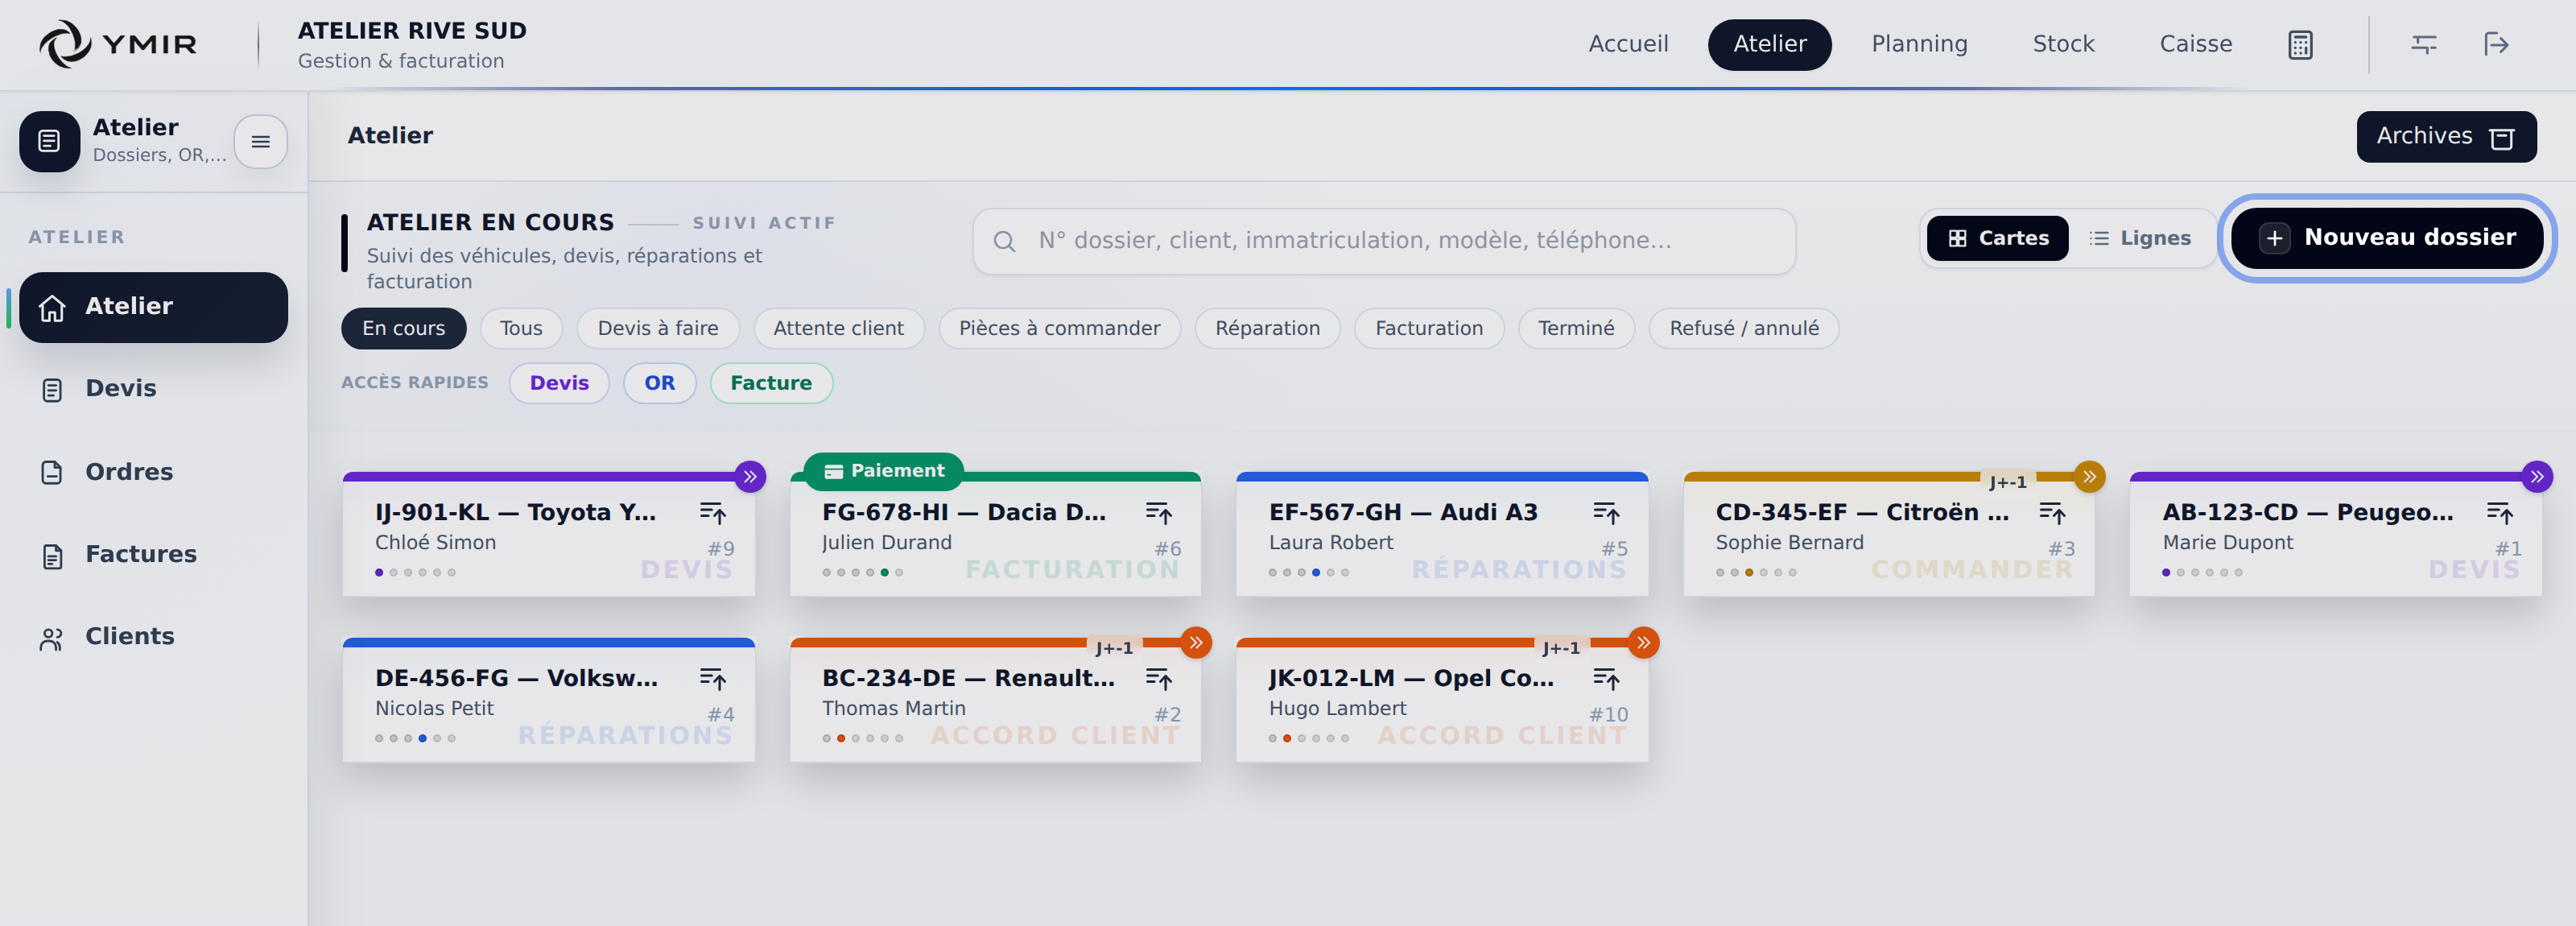Filter by Facturation status
The height and width of the screenshot is (926, 2576).
click(1429, 328)
